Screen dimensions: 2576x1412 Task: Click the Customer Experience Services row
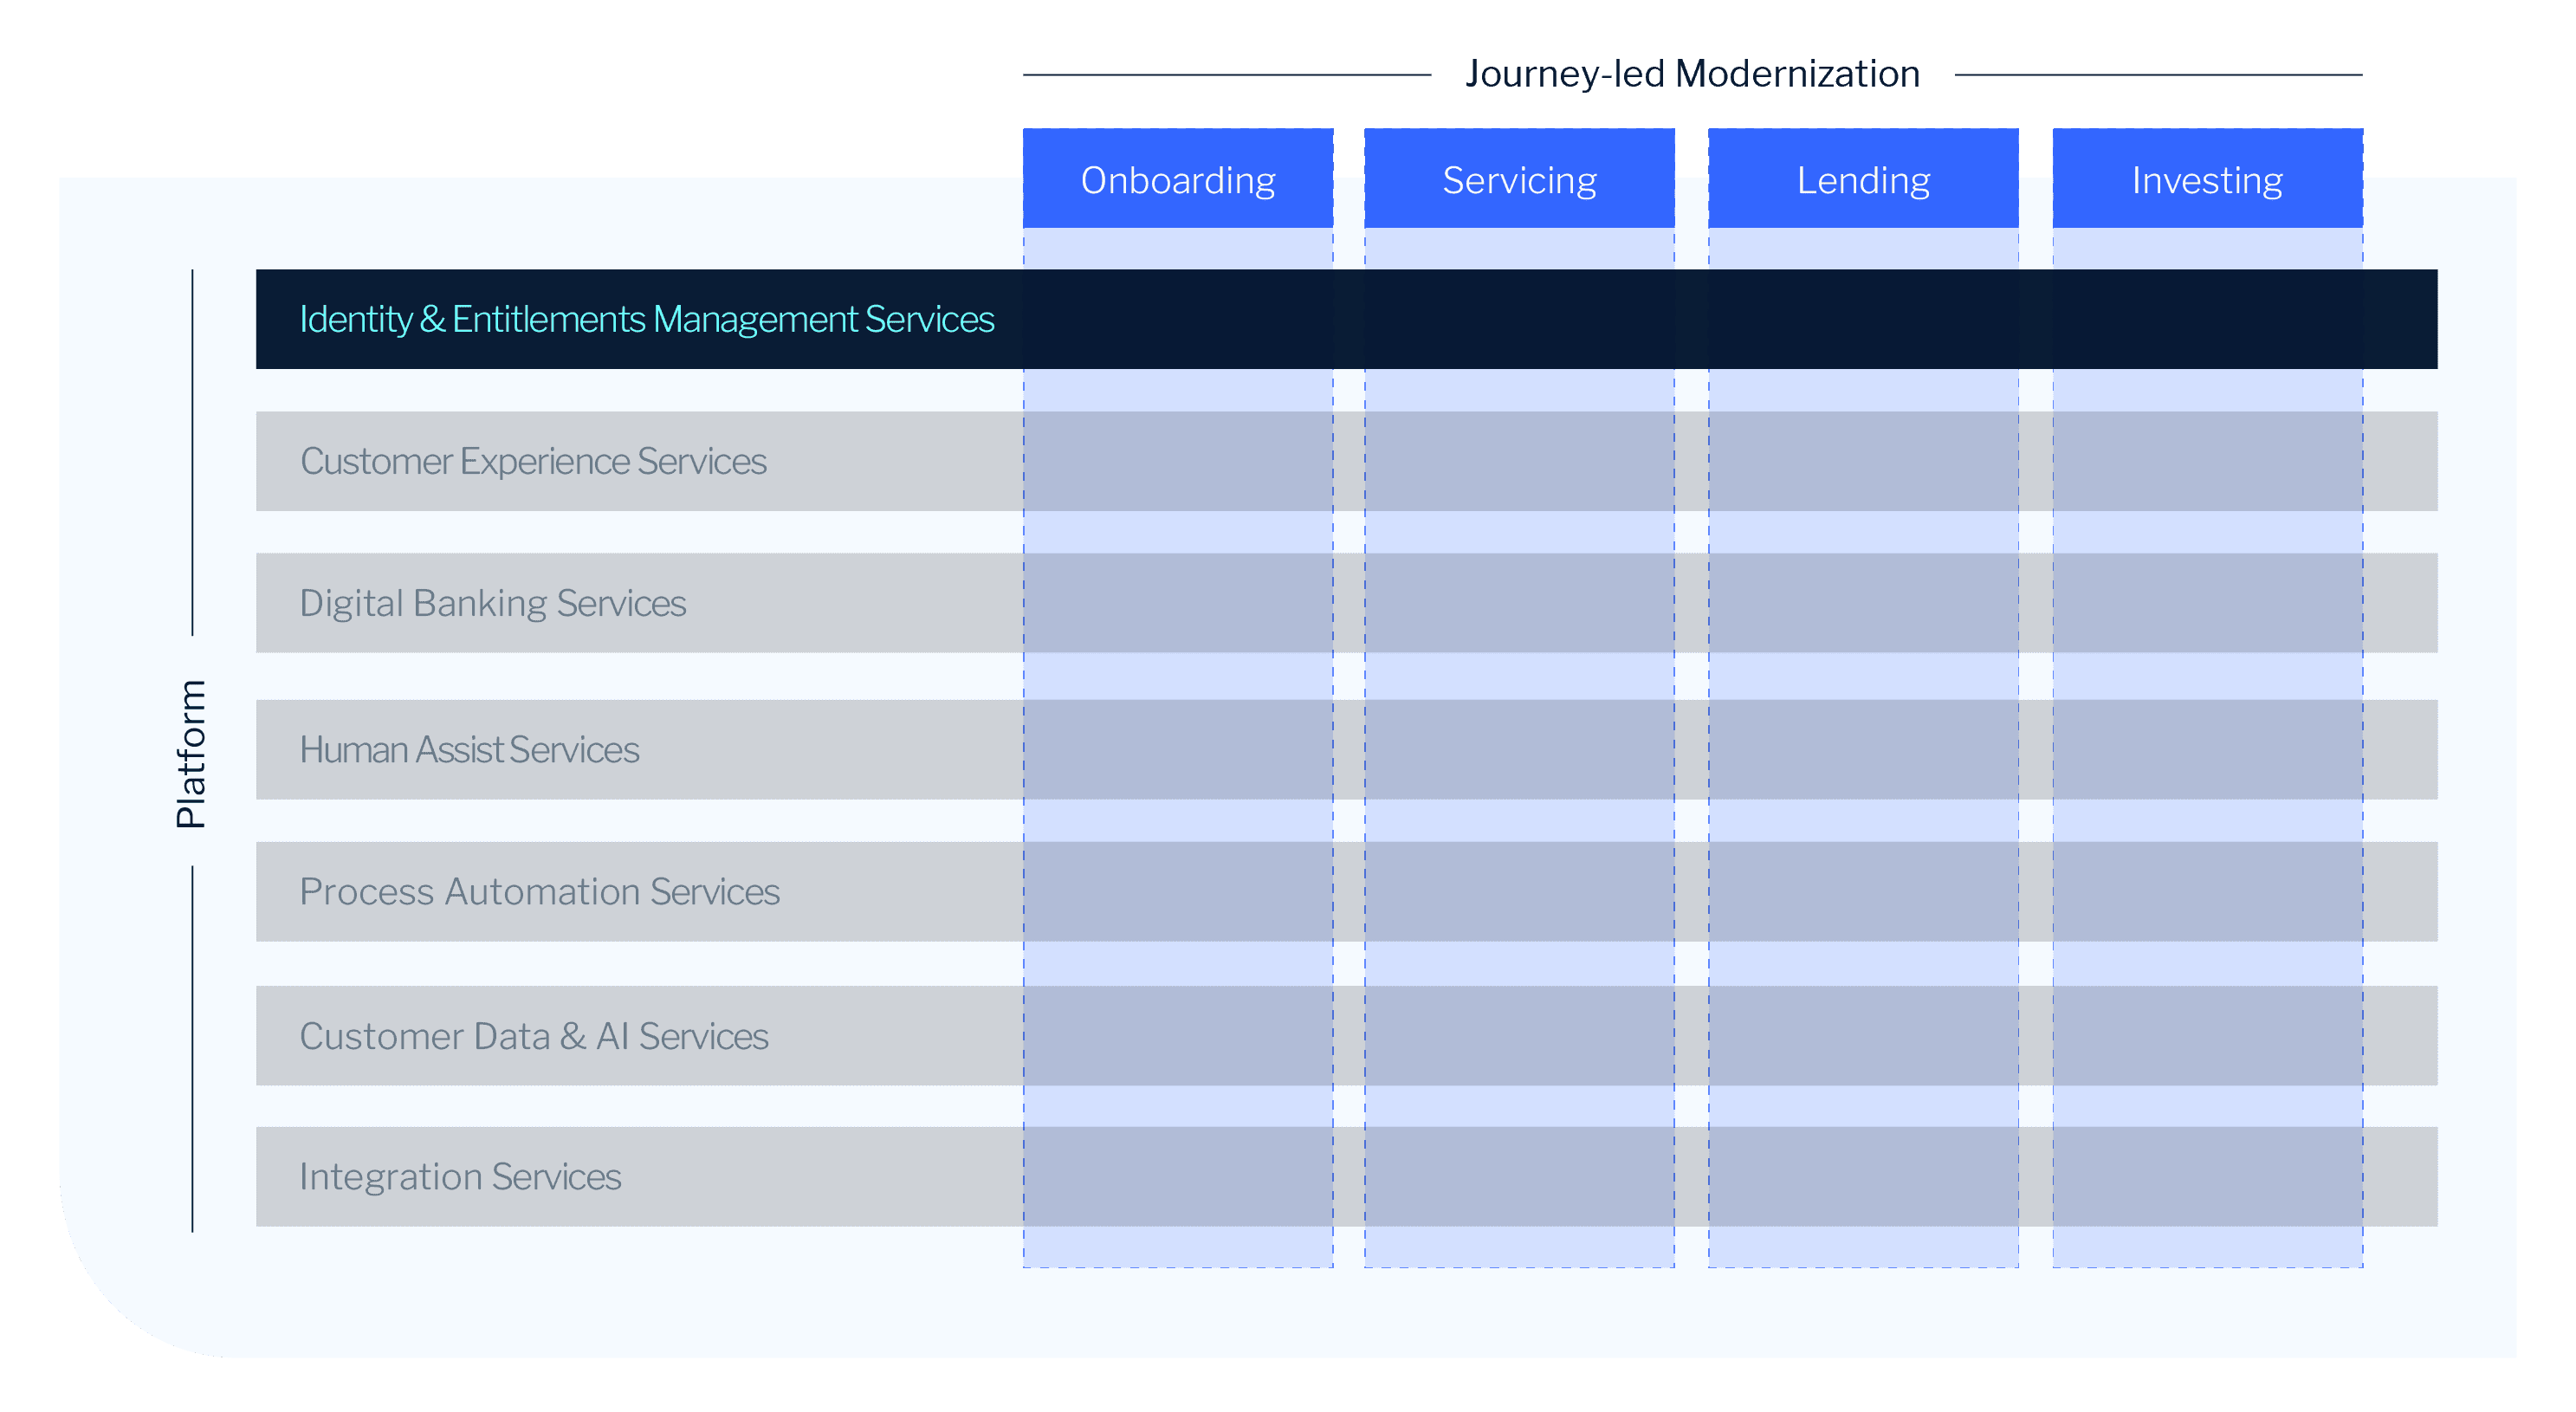pos(532,461)
